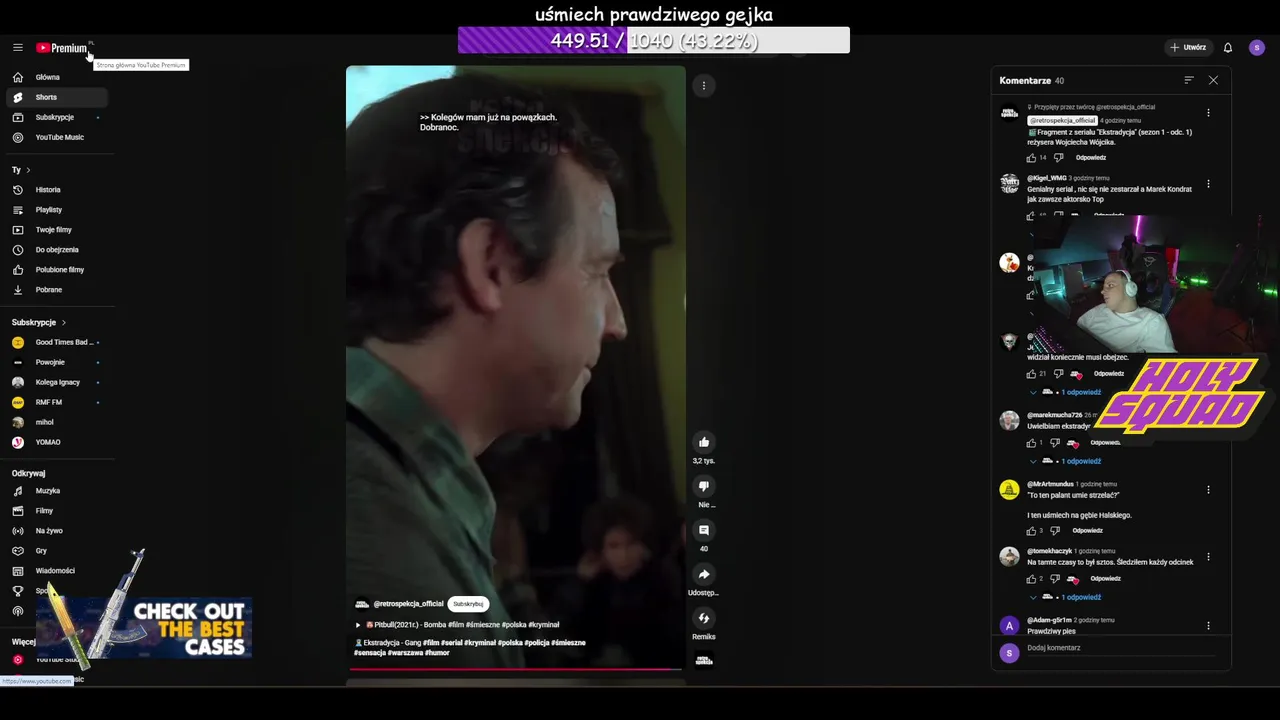Open the hamburger guide menu
This screenshot has height=720, width=1280.
(x=17, y=47)
